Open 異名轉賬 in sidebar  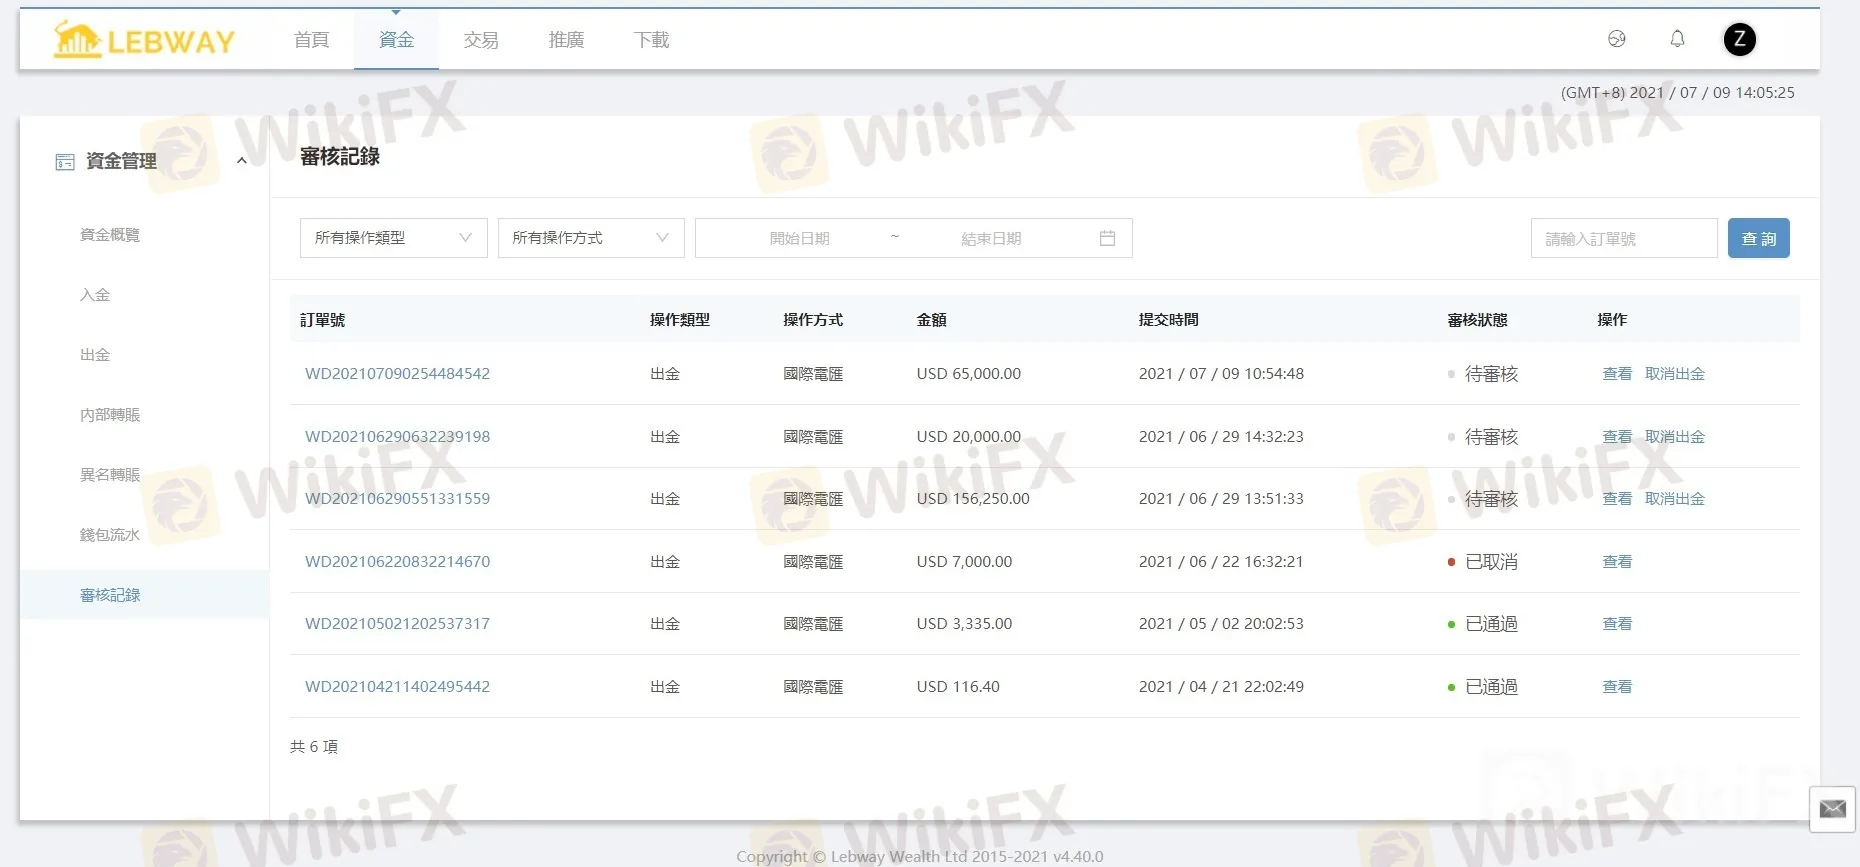point(110,475)
